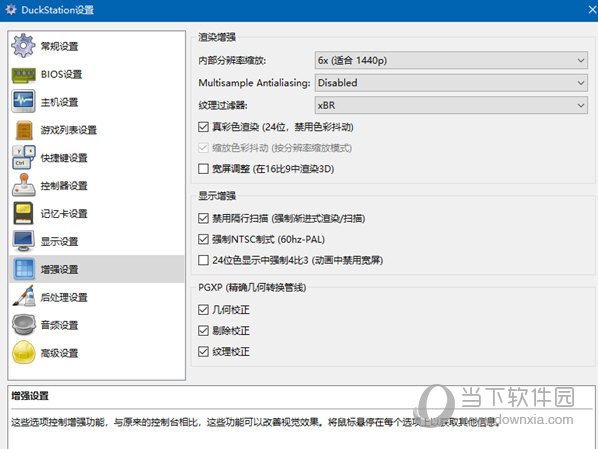The image size is (598, 449).
Task: Open the 内部分辨率缩放 dropdown
Action: click(x=451, y=60)
